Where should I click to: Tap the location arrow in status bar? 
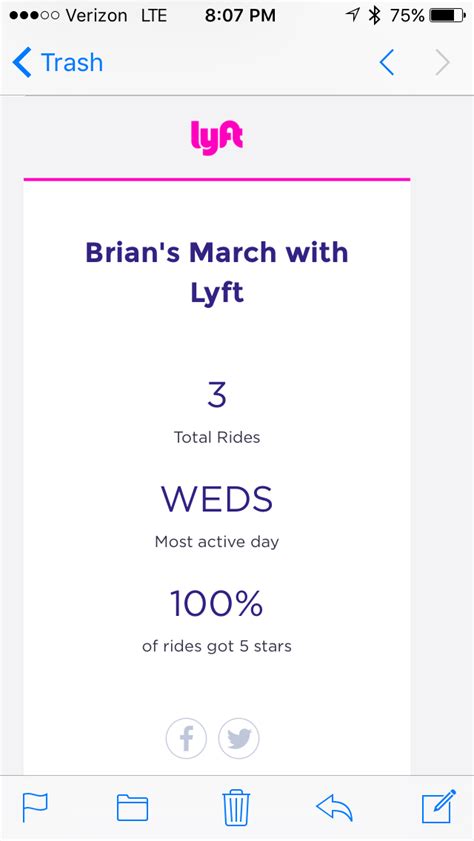[352, 15]
